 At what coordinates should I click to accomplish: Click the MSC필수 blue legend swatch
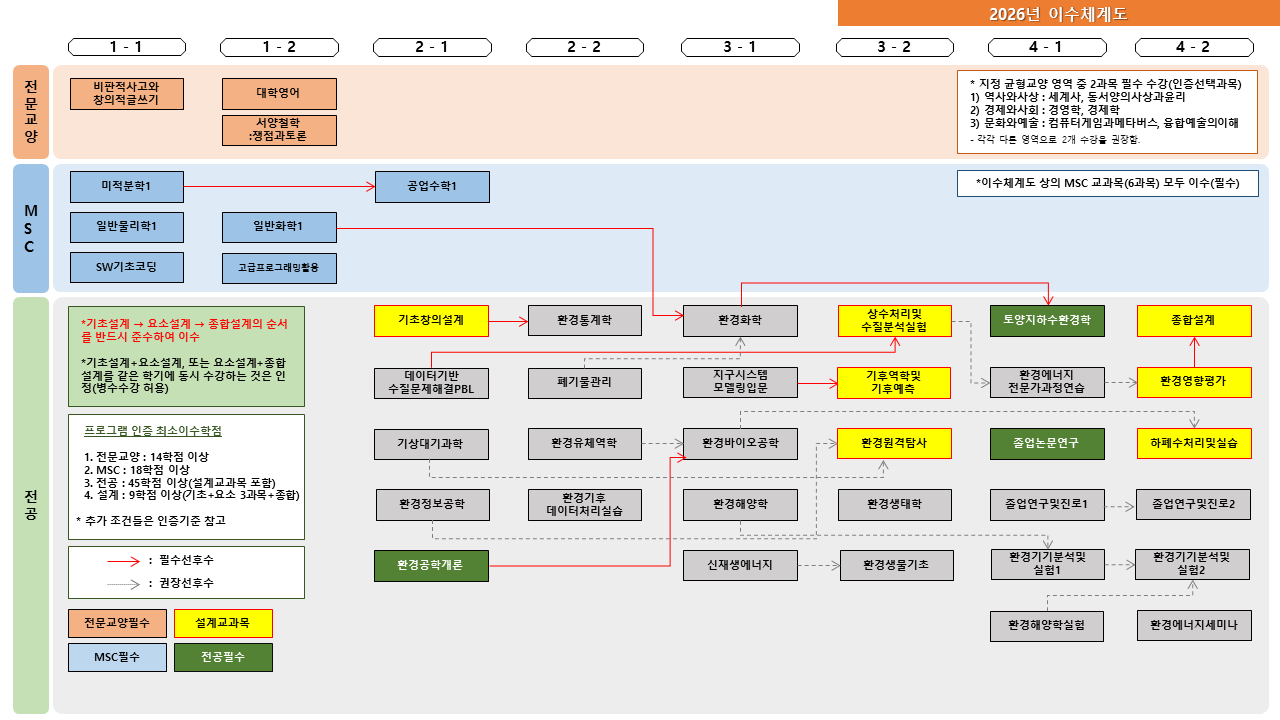(x=117, y=657)
